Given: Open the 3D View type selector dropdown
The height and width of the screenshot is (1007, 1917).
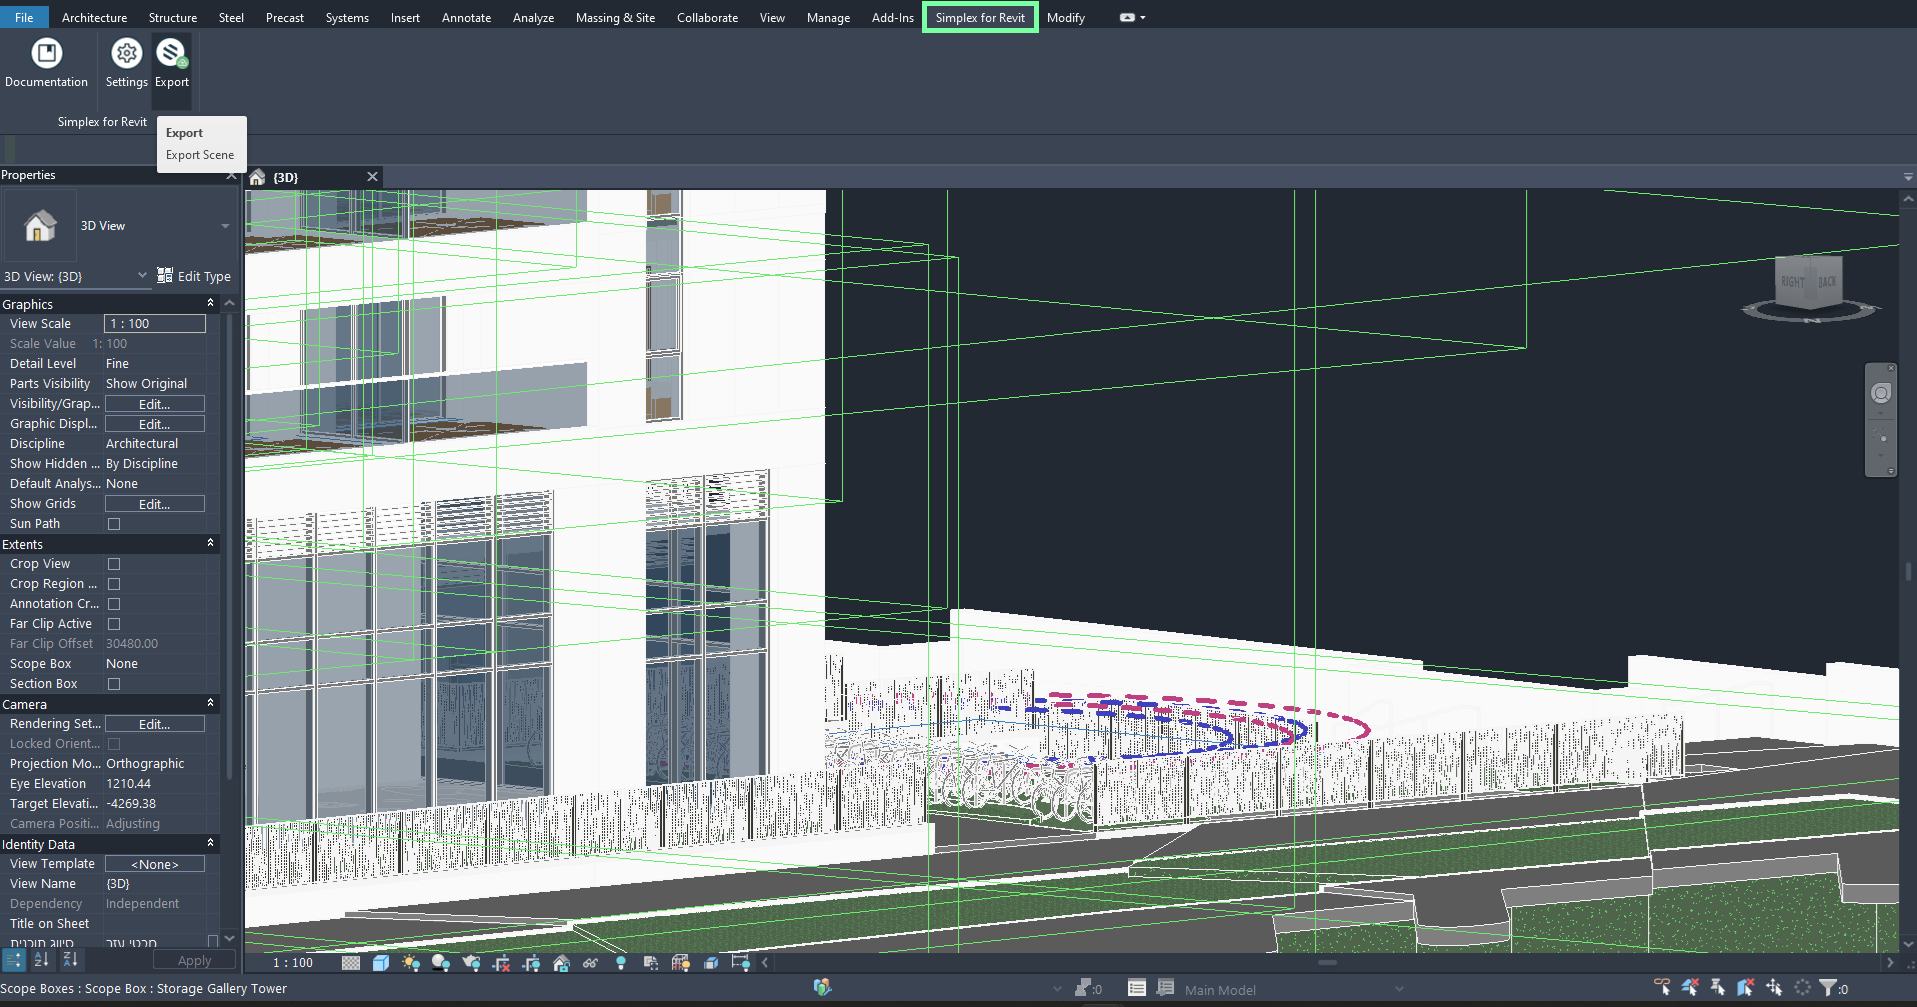Looking at the screenshot, I should tap(225, 226).
